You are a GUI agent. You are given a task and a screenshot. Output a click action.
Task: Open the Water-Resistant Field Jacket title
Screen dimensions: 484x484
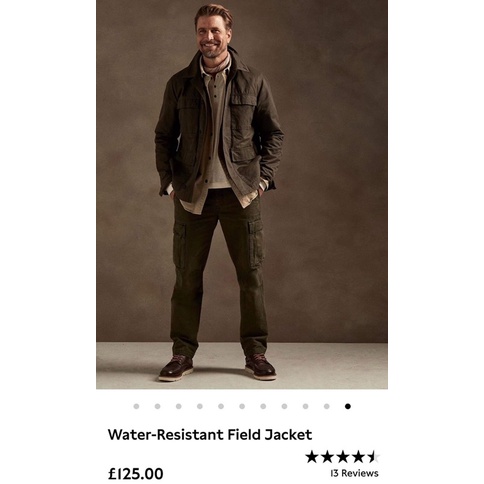tap(210, 435)
